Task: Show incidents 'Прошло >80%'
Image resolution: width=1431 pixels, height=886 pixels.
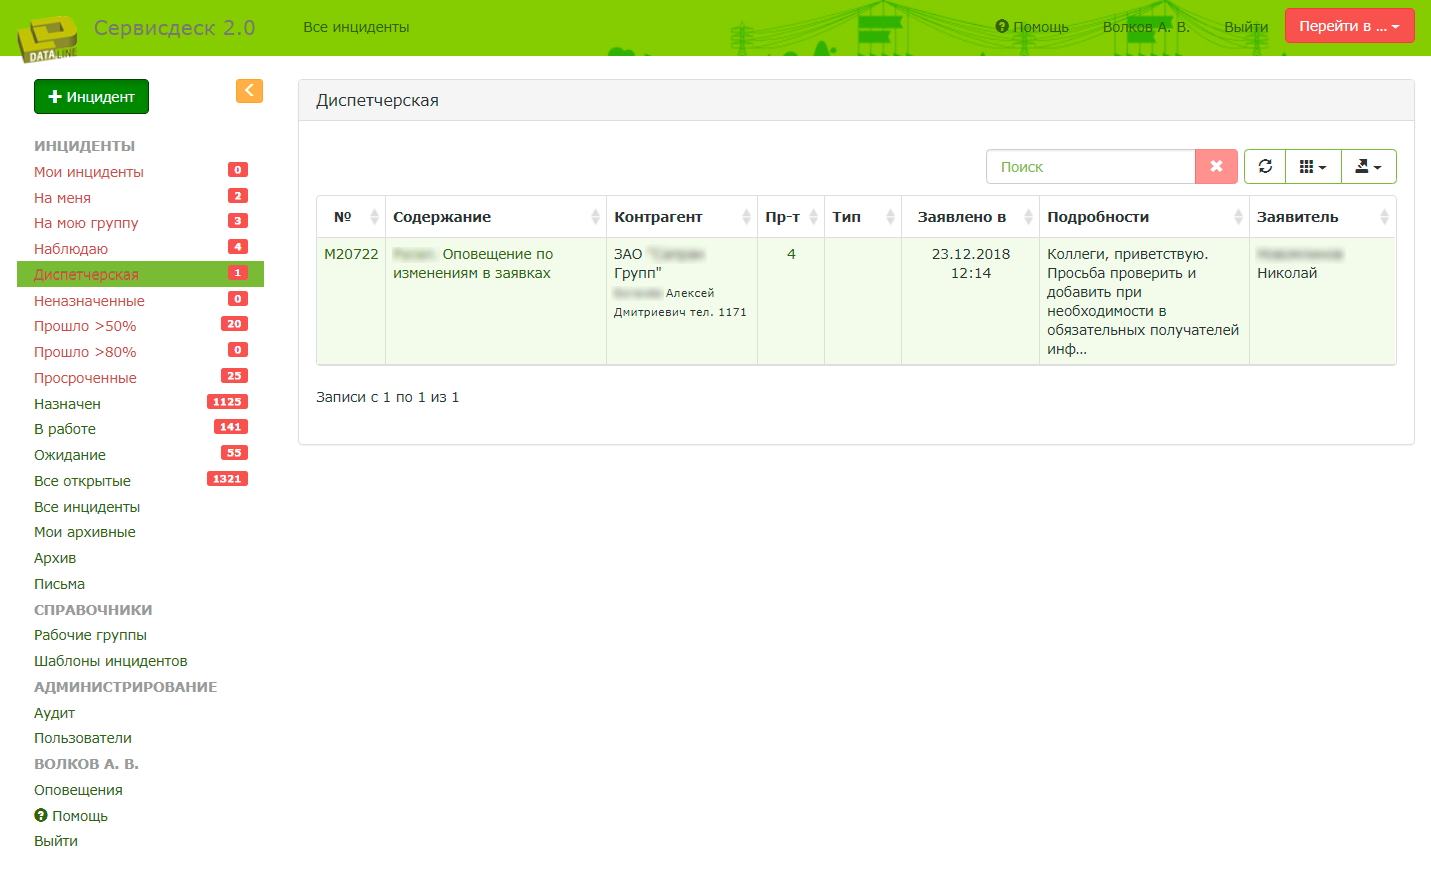Action: (x=85, y=352)
